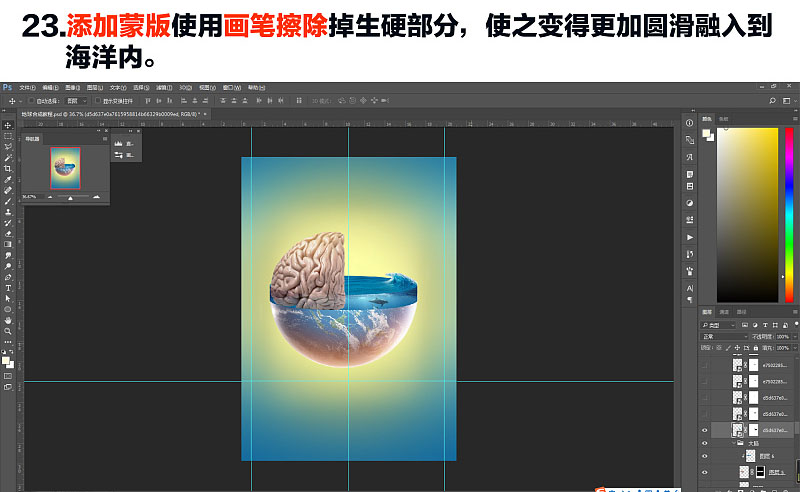800x492 pixels.
Task: Toggle the layer filter on/off switch
Action: pos(796,324)
